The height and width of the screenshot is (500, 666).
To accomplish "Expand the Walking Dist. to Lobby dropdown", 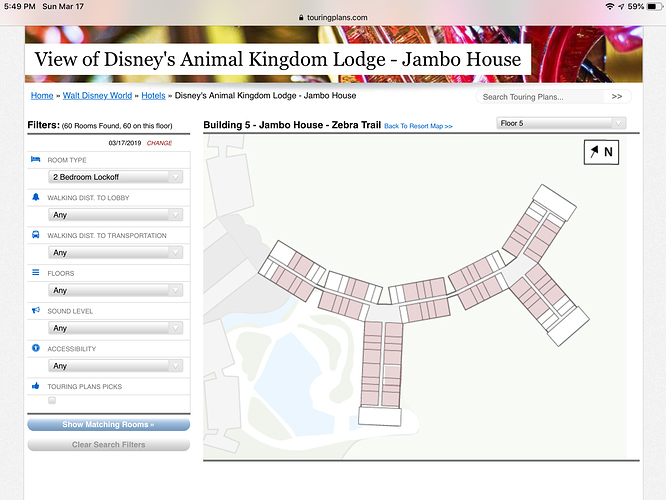I will 116,214.
